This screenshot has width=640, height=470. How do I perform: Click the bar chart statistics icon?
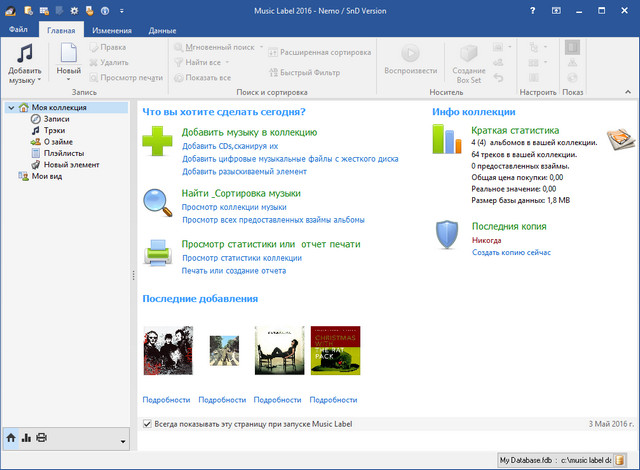pos(447,139)
